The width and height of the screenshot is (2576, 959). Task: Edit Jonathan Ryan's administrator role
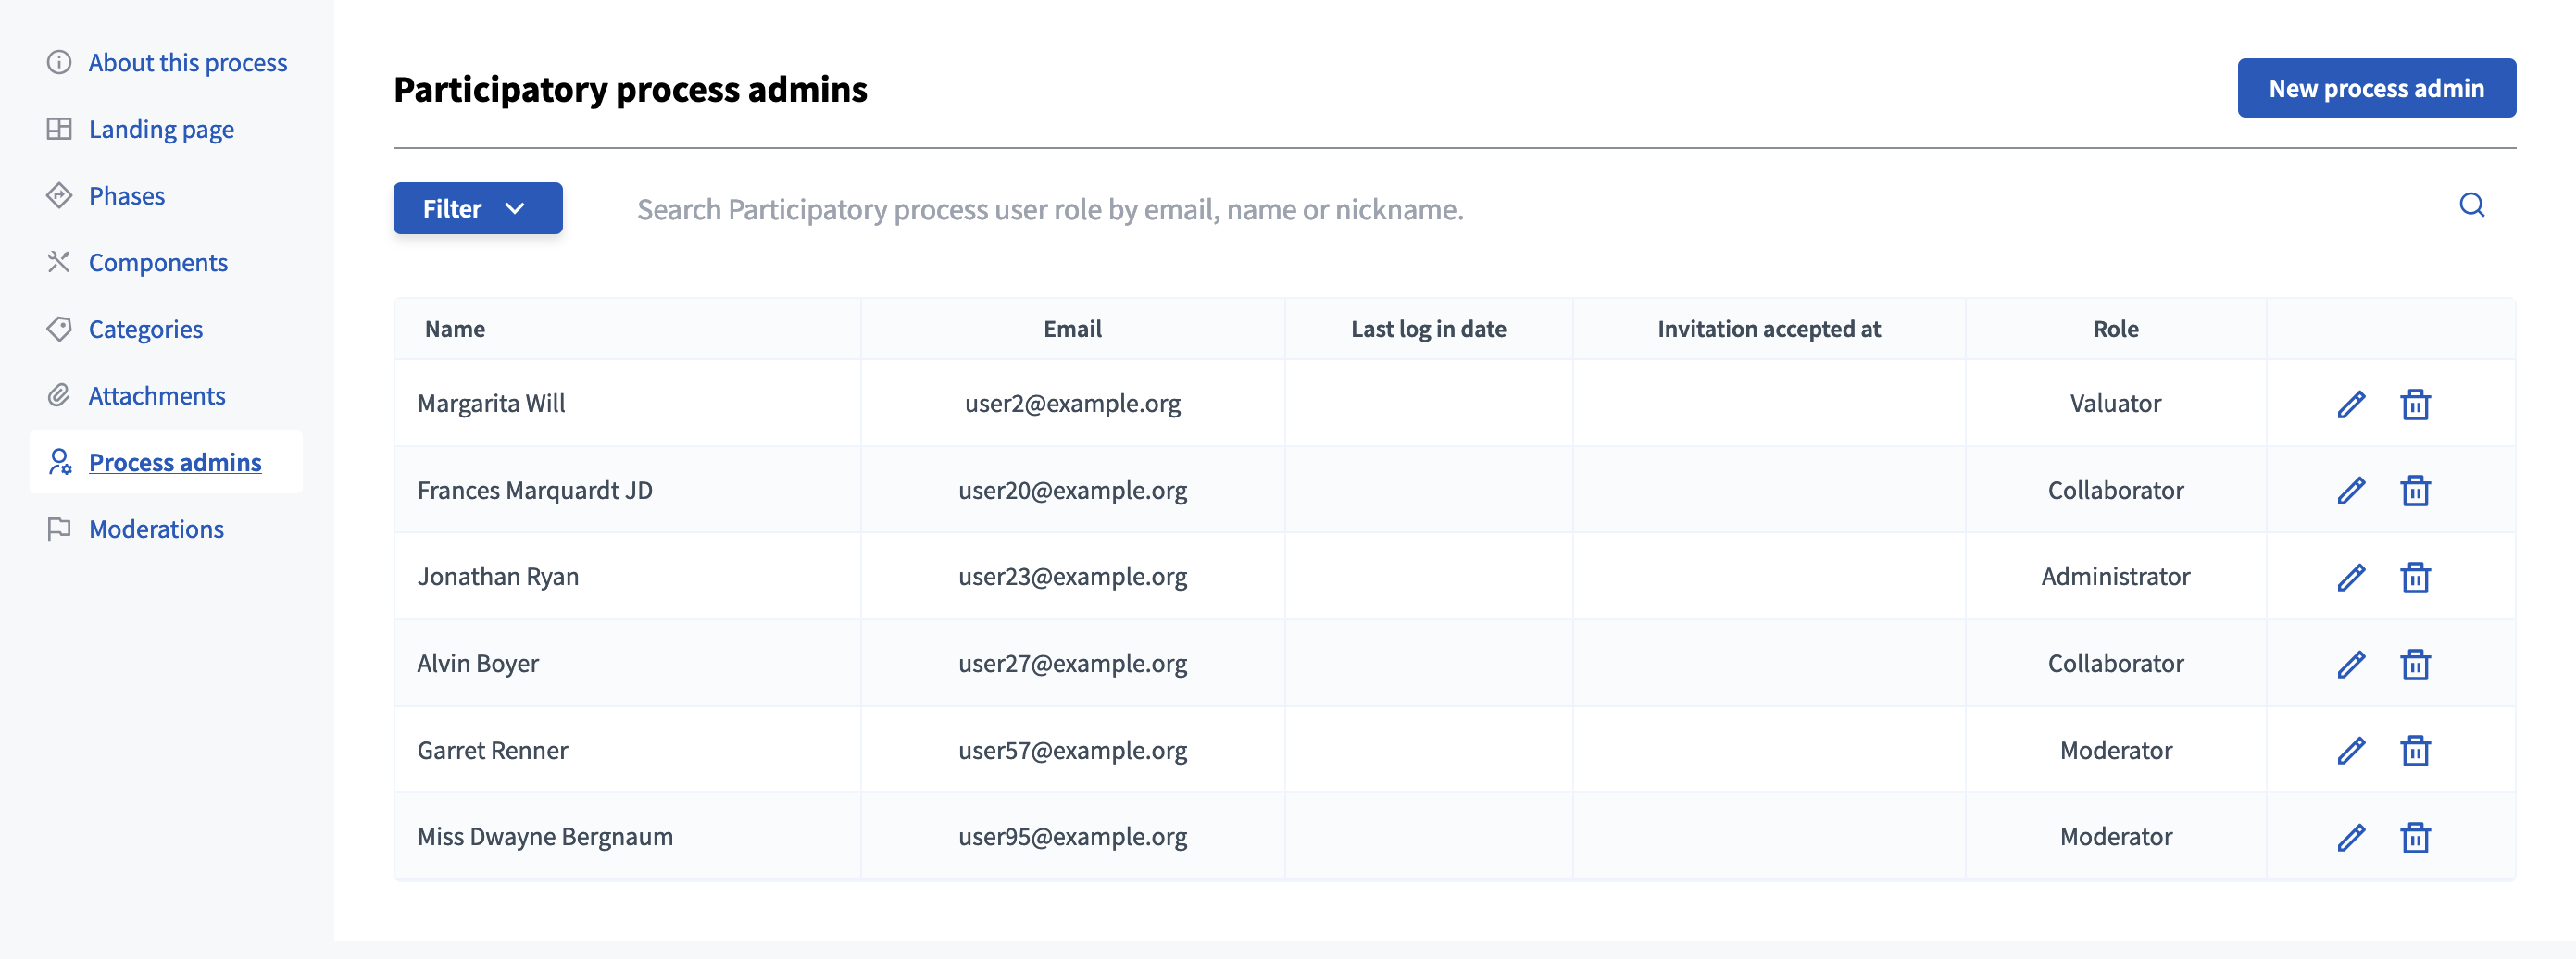pyautogui.click(x=2350, y=577)
